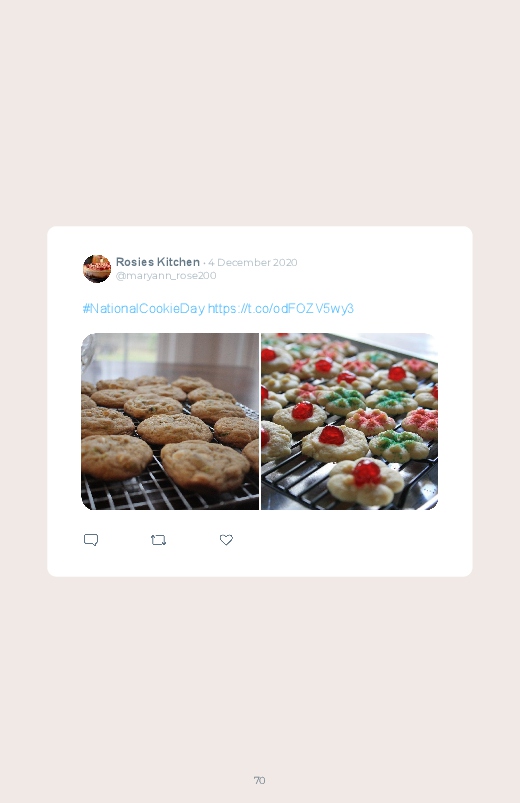Click the Rosies Kitchen display name

tap(158, 262)
